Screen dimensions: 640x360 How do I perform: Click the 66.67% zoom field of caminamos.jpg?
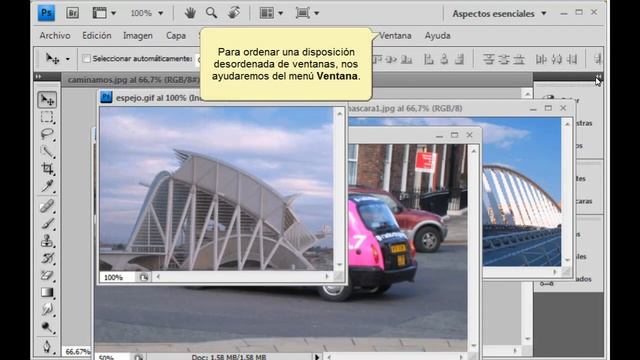[77, 351]
